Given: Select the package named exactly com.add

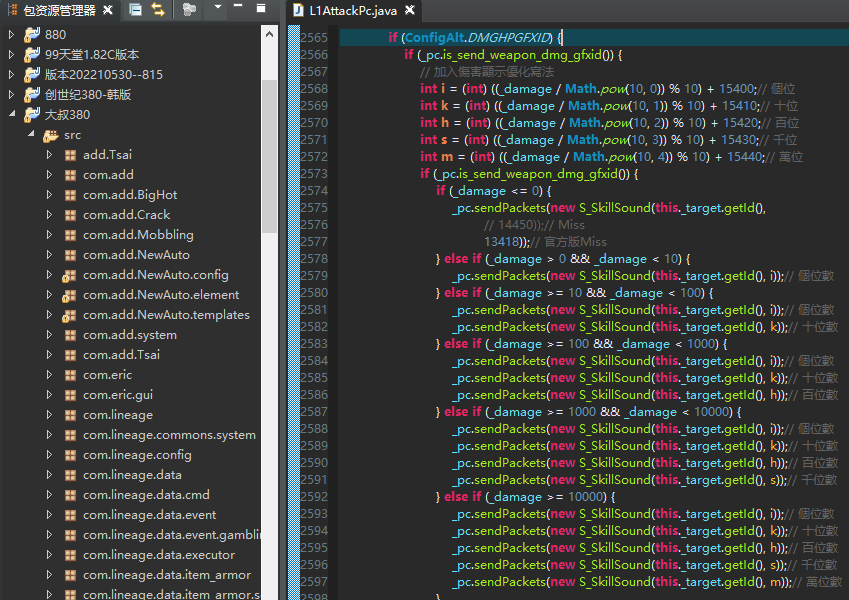Looking at the screenshot, I should [x=108, y=175].
